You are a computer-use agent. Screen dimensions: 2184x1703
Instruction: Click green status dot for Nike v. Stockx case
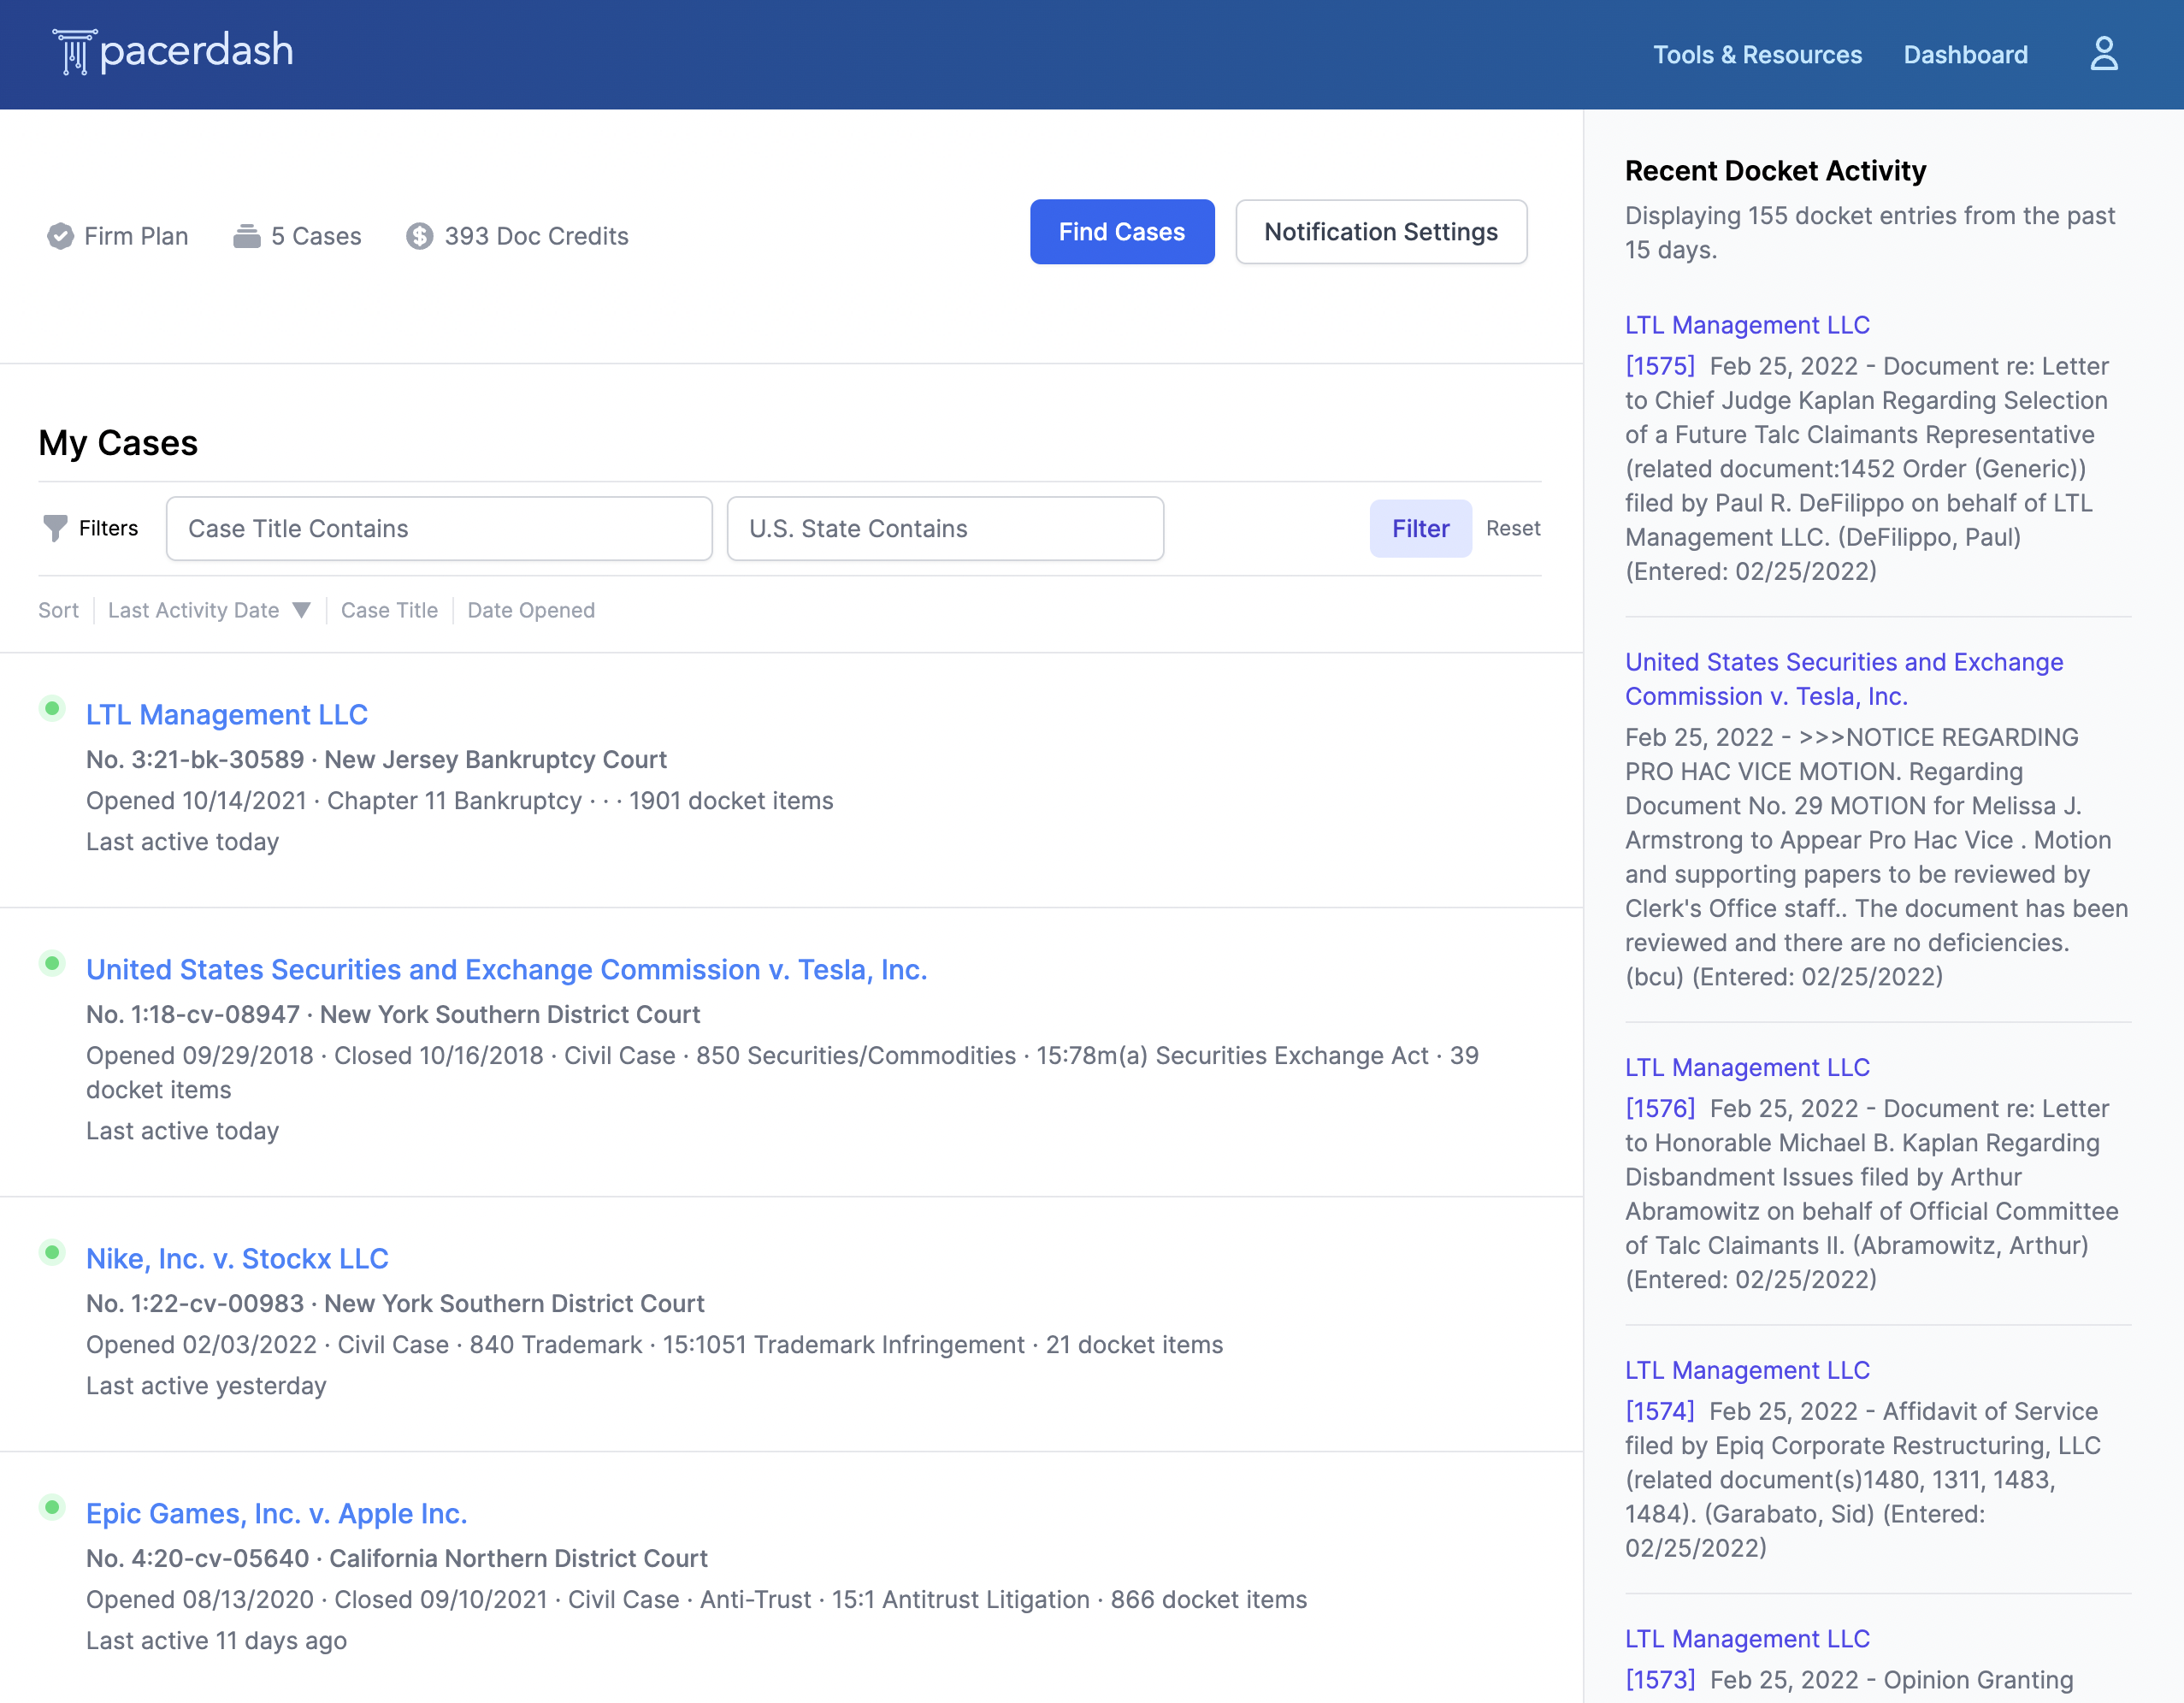tap(52, 1253)
